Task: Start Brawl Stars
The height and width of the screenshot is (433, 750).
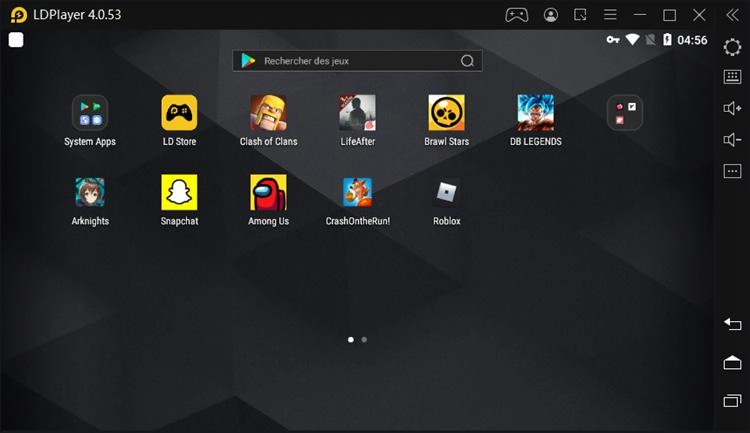Action: [446, 113]
